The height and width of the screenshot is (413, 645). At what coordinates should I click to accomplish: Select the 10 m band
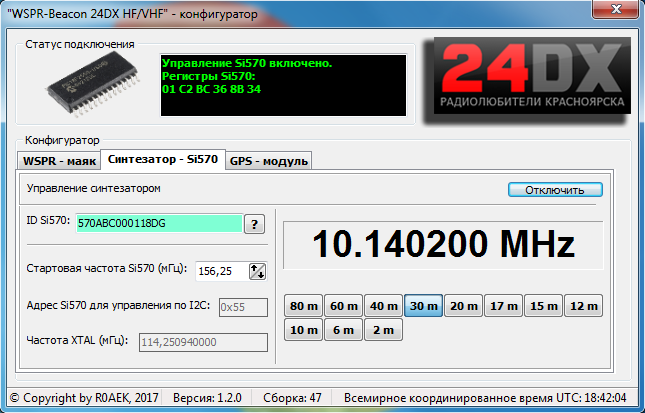(304, 330)
